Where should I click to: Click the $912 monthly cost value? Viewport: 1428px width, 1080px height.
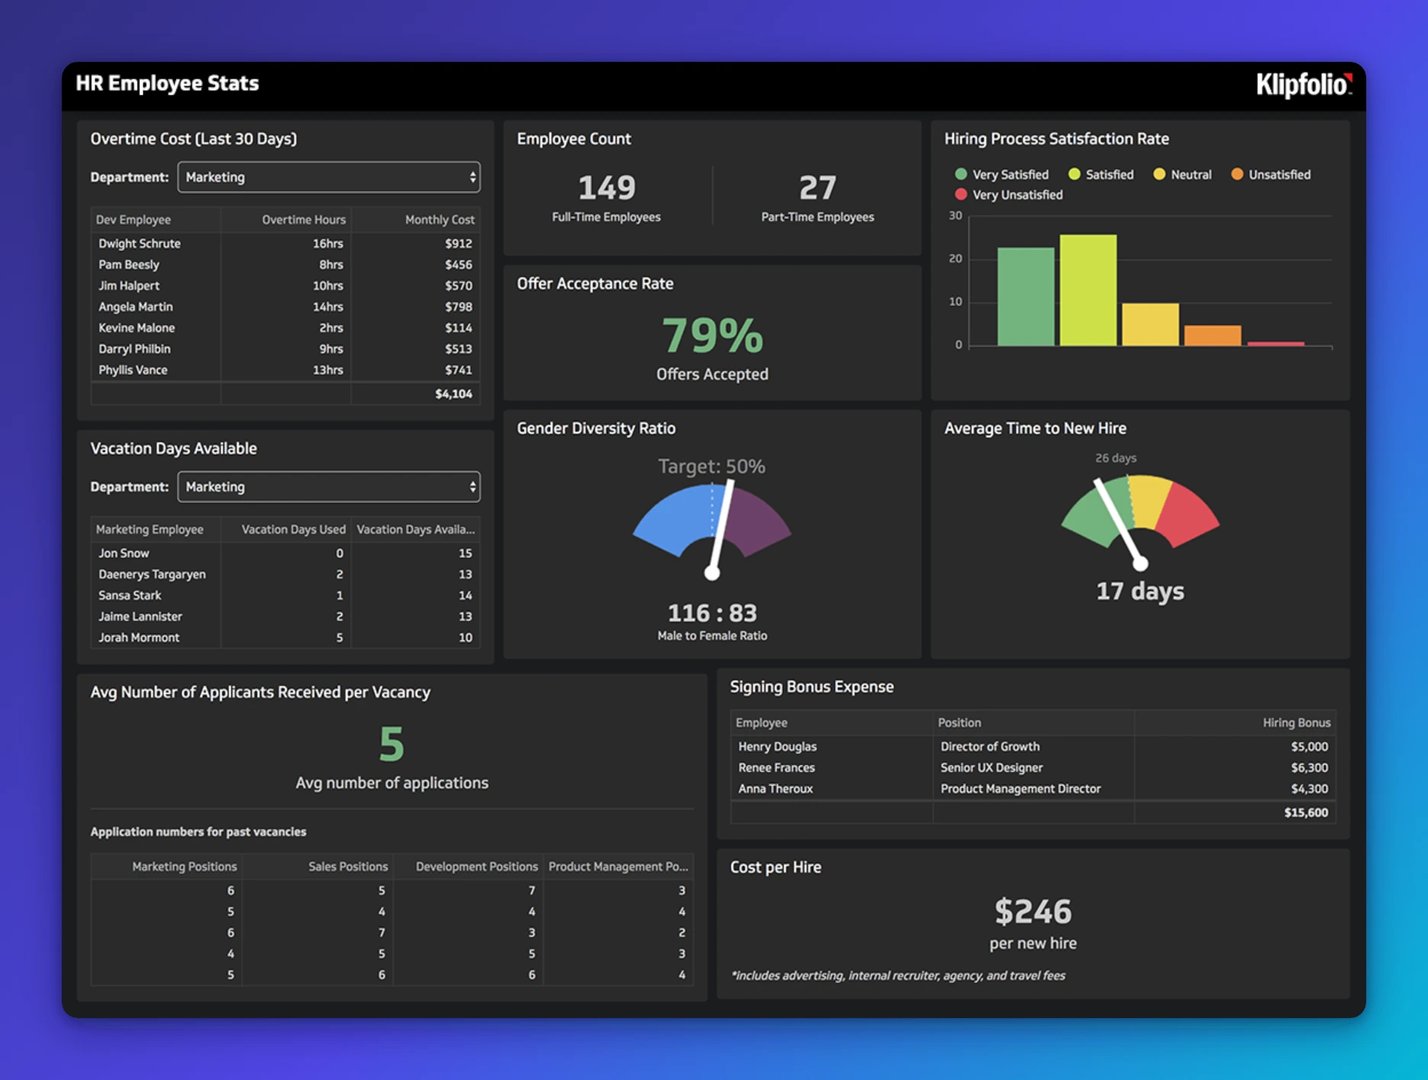[x=459, y=244]
